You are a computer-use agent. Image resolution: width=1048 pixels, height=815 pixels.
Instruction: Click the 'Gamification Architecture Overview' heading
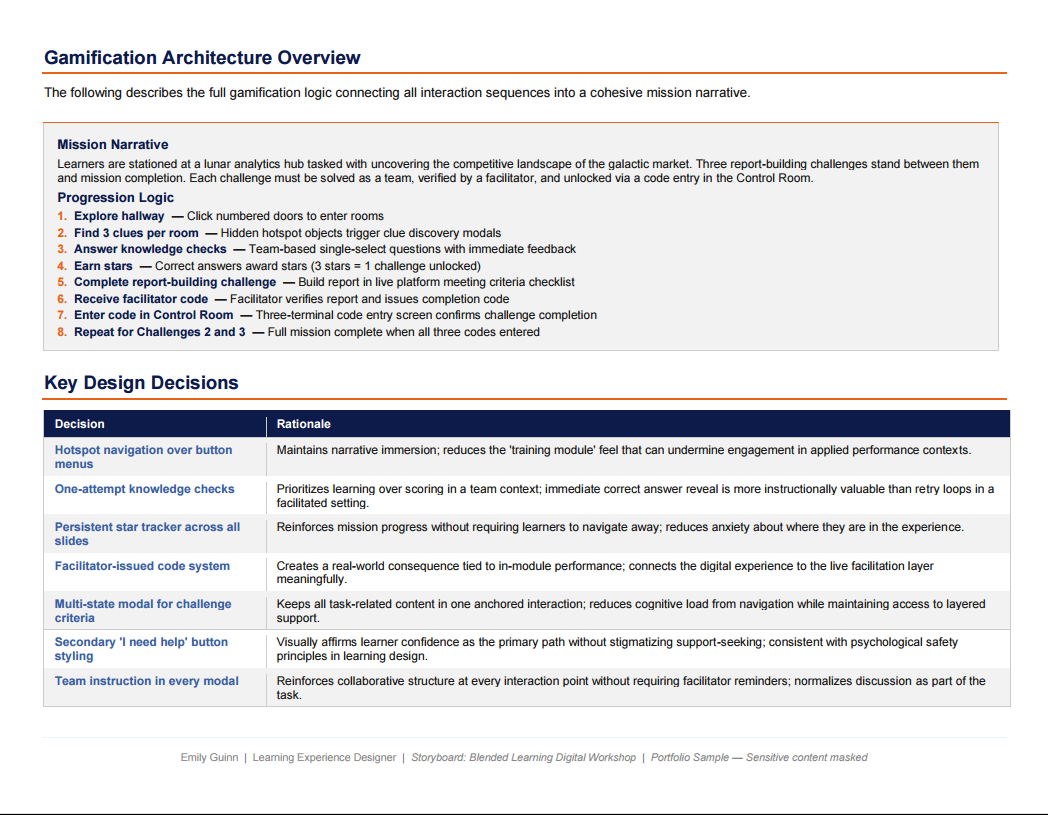tap(202, 58)
